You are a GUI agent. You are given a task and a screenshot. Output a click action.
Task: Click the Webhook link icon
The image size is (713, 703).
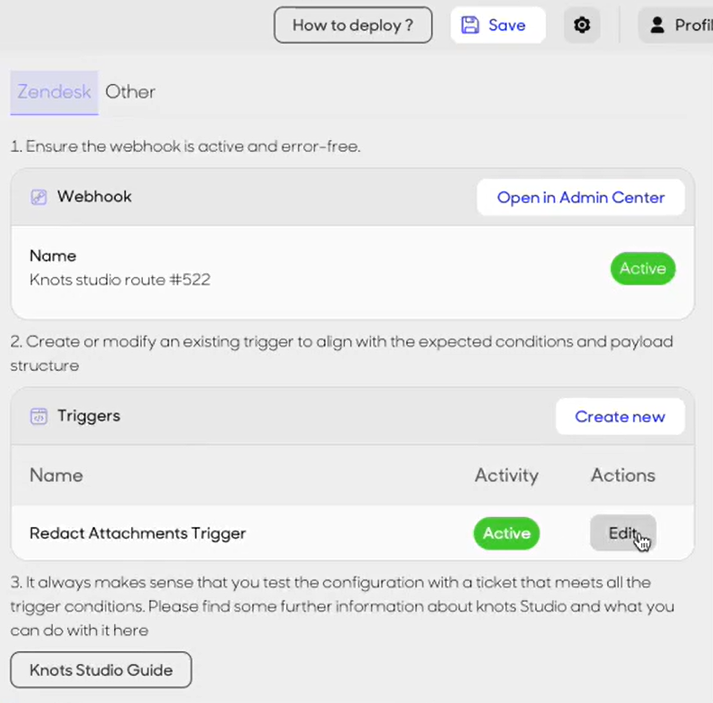tap(39, 197)
